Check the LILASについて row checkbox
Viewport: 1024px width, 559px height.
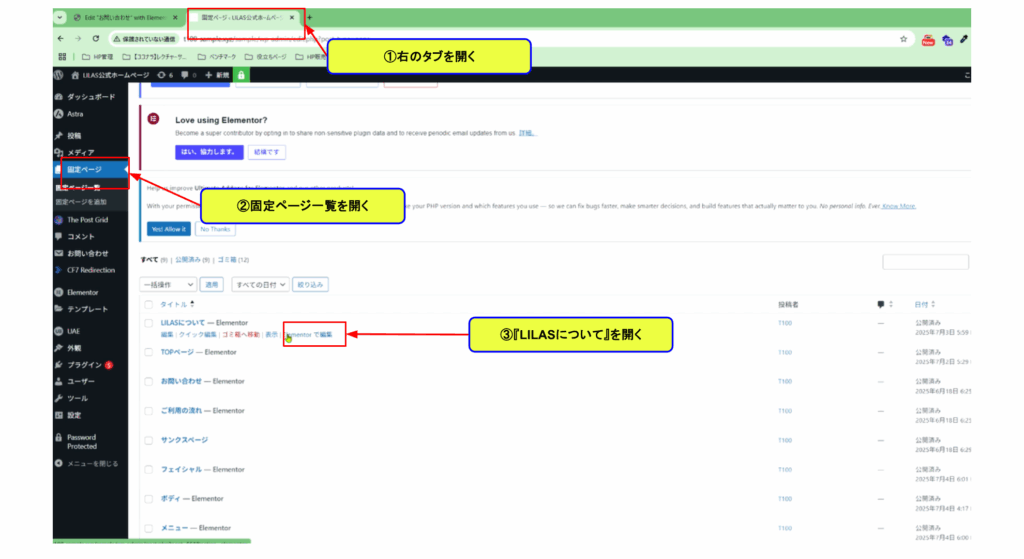point(148,323)
